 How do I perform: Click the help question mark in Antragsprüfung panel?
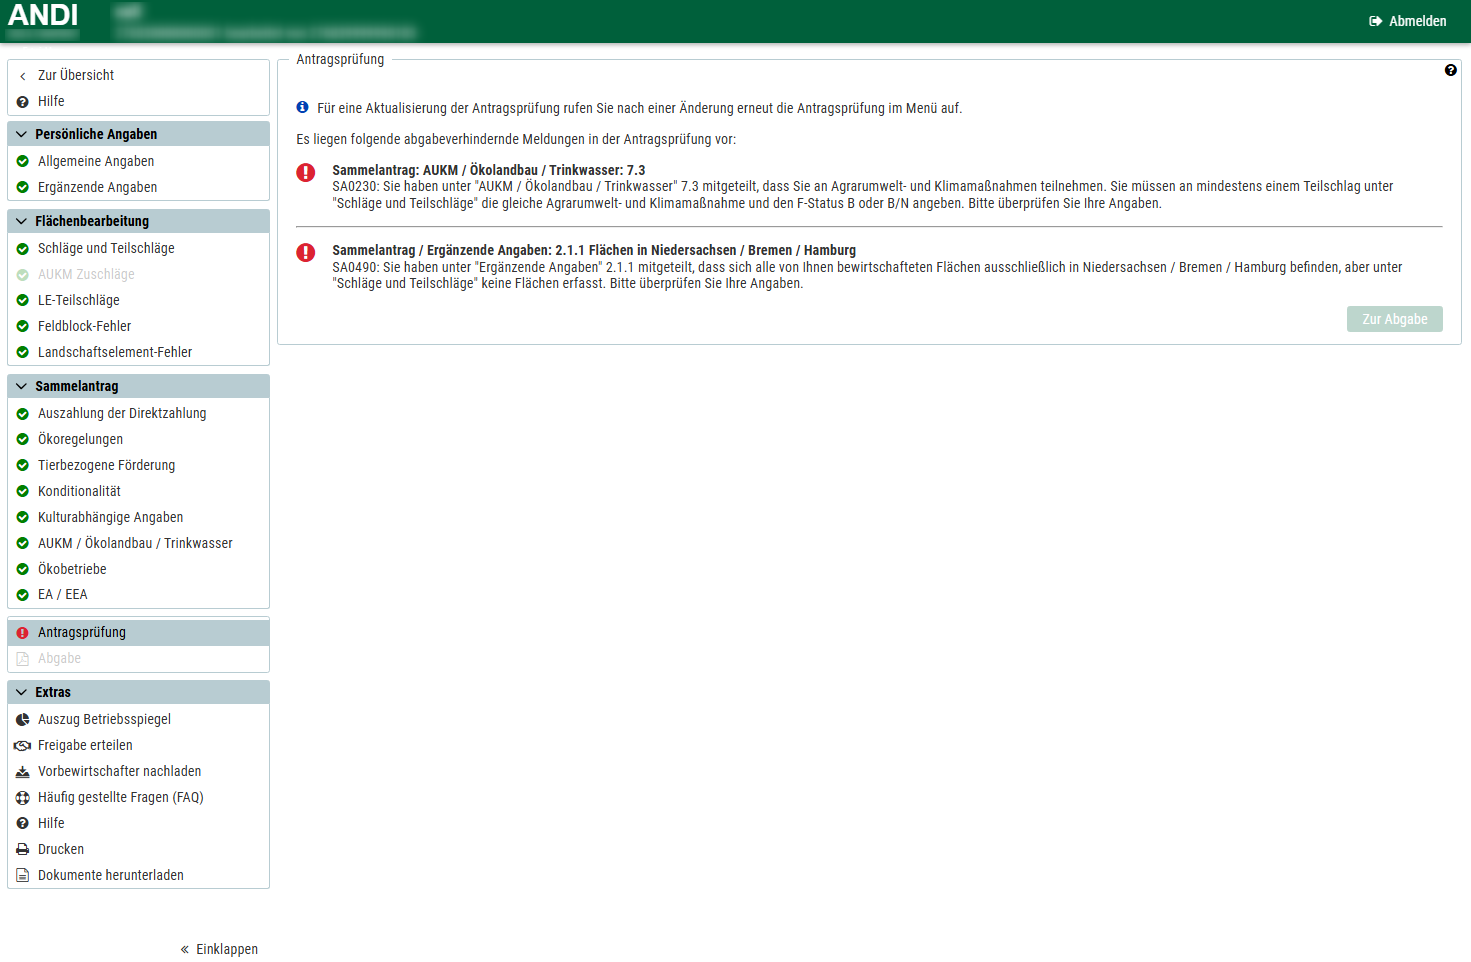(1450, 70)
